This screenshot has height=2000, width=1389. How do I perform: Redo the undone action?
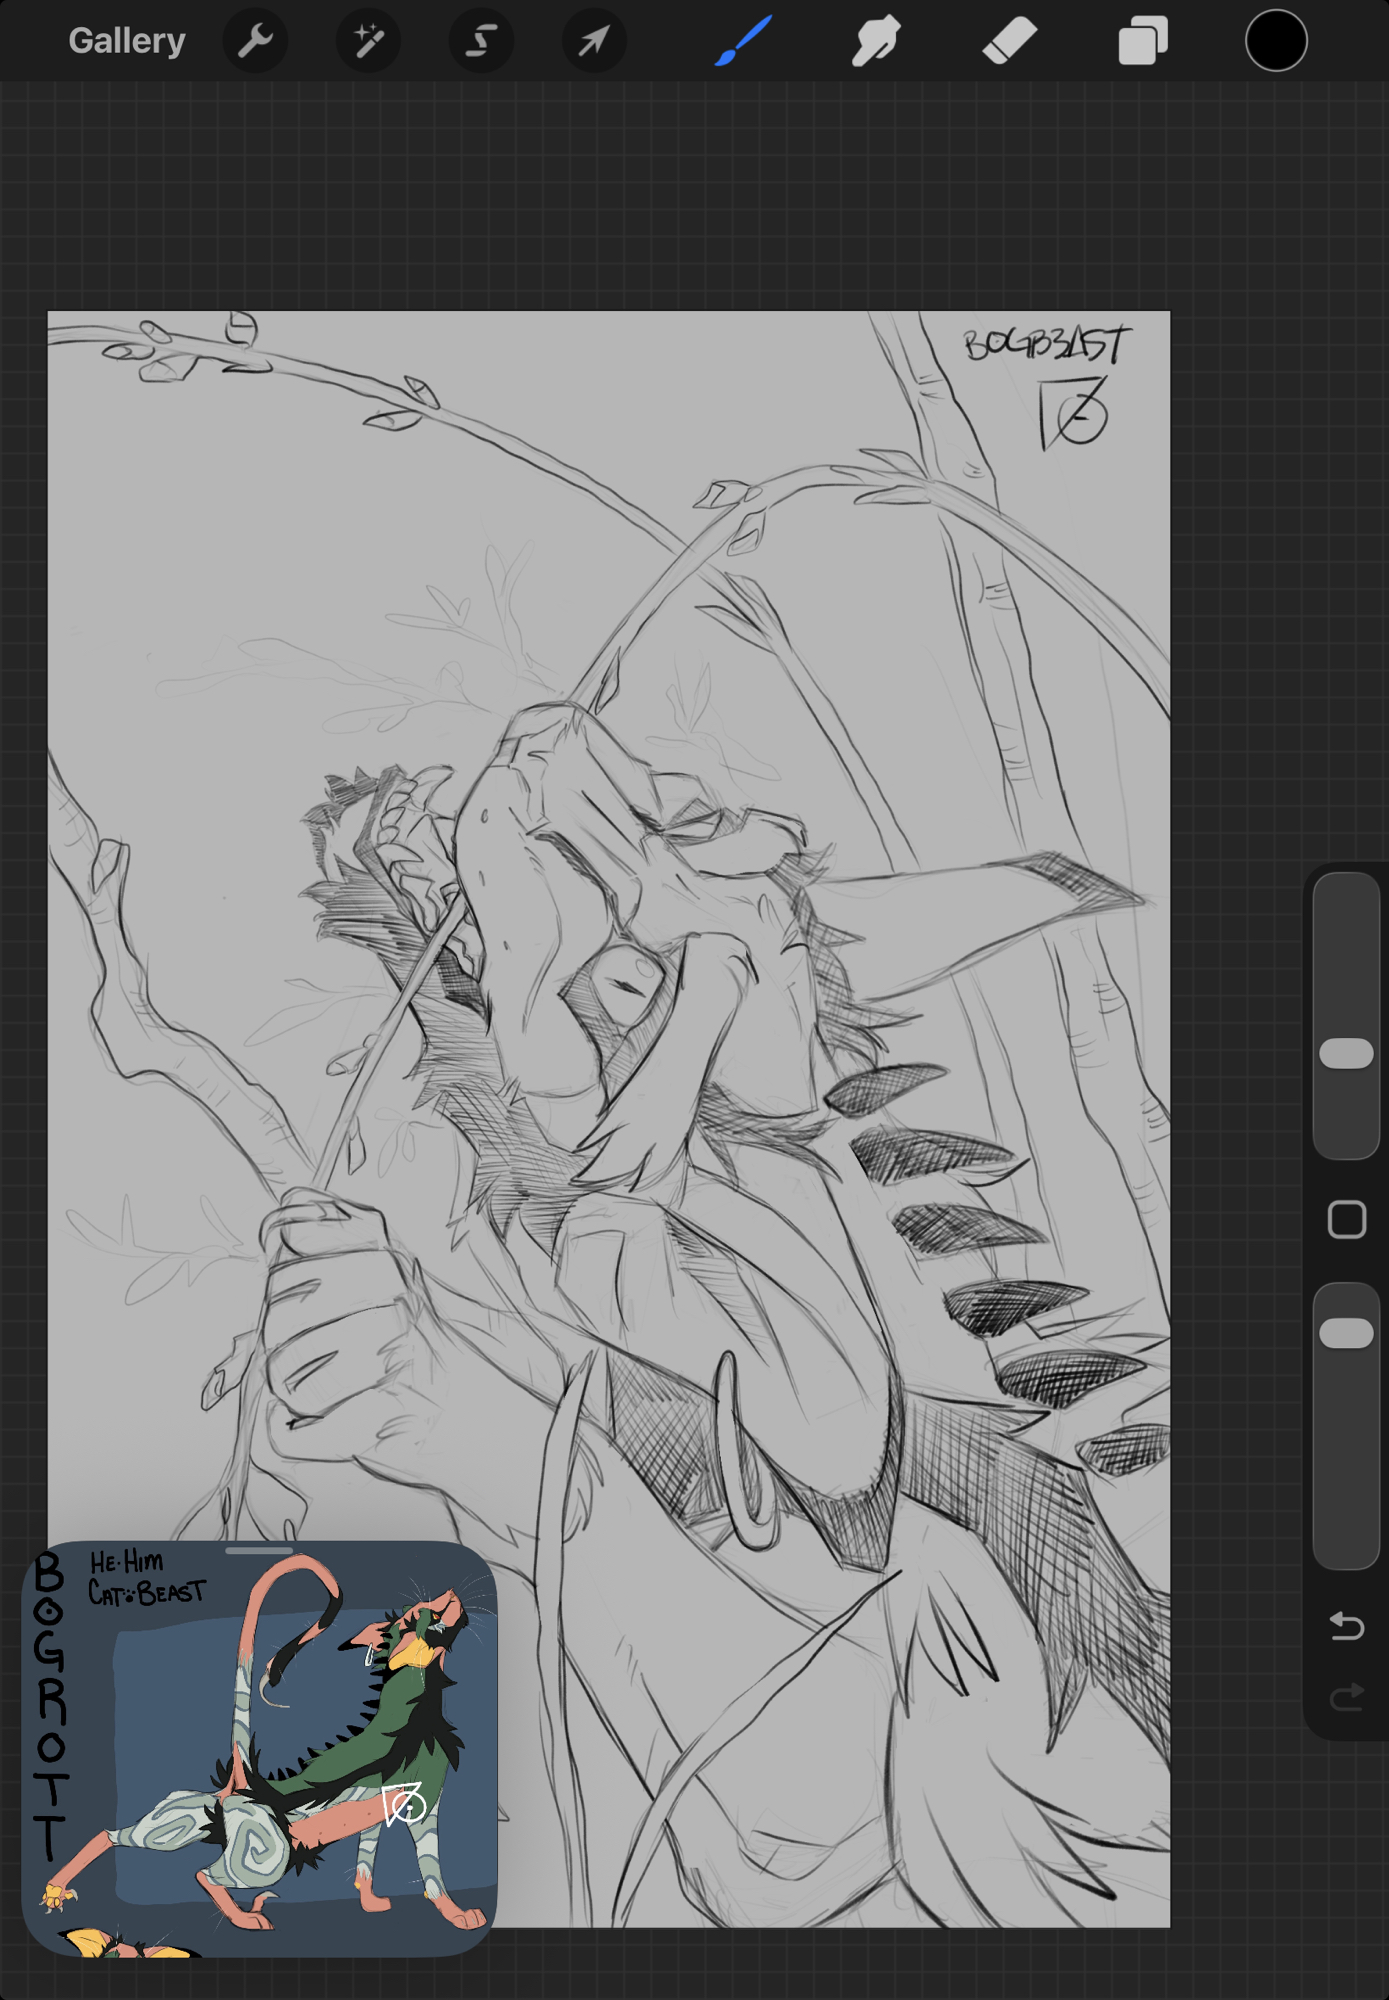(x=1346, y=1697)
